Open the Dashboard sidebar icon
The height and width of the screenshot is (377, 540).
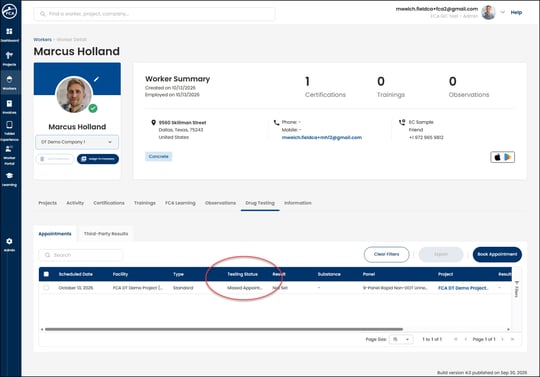[x=9, y=35]
